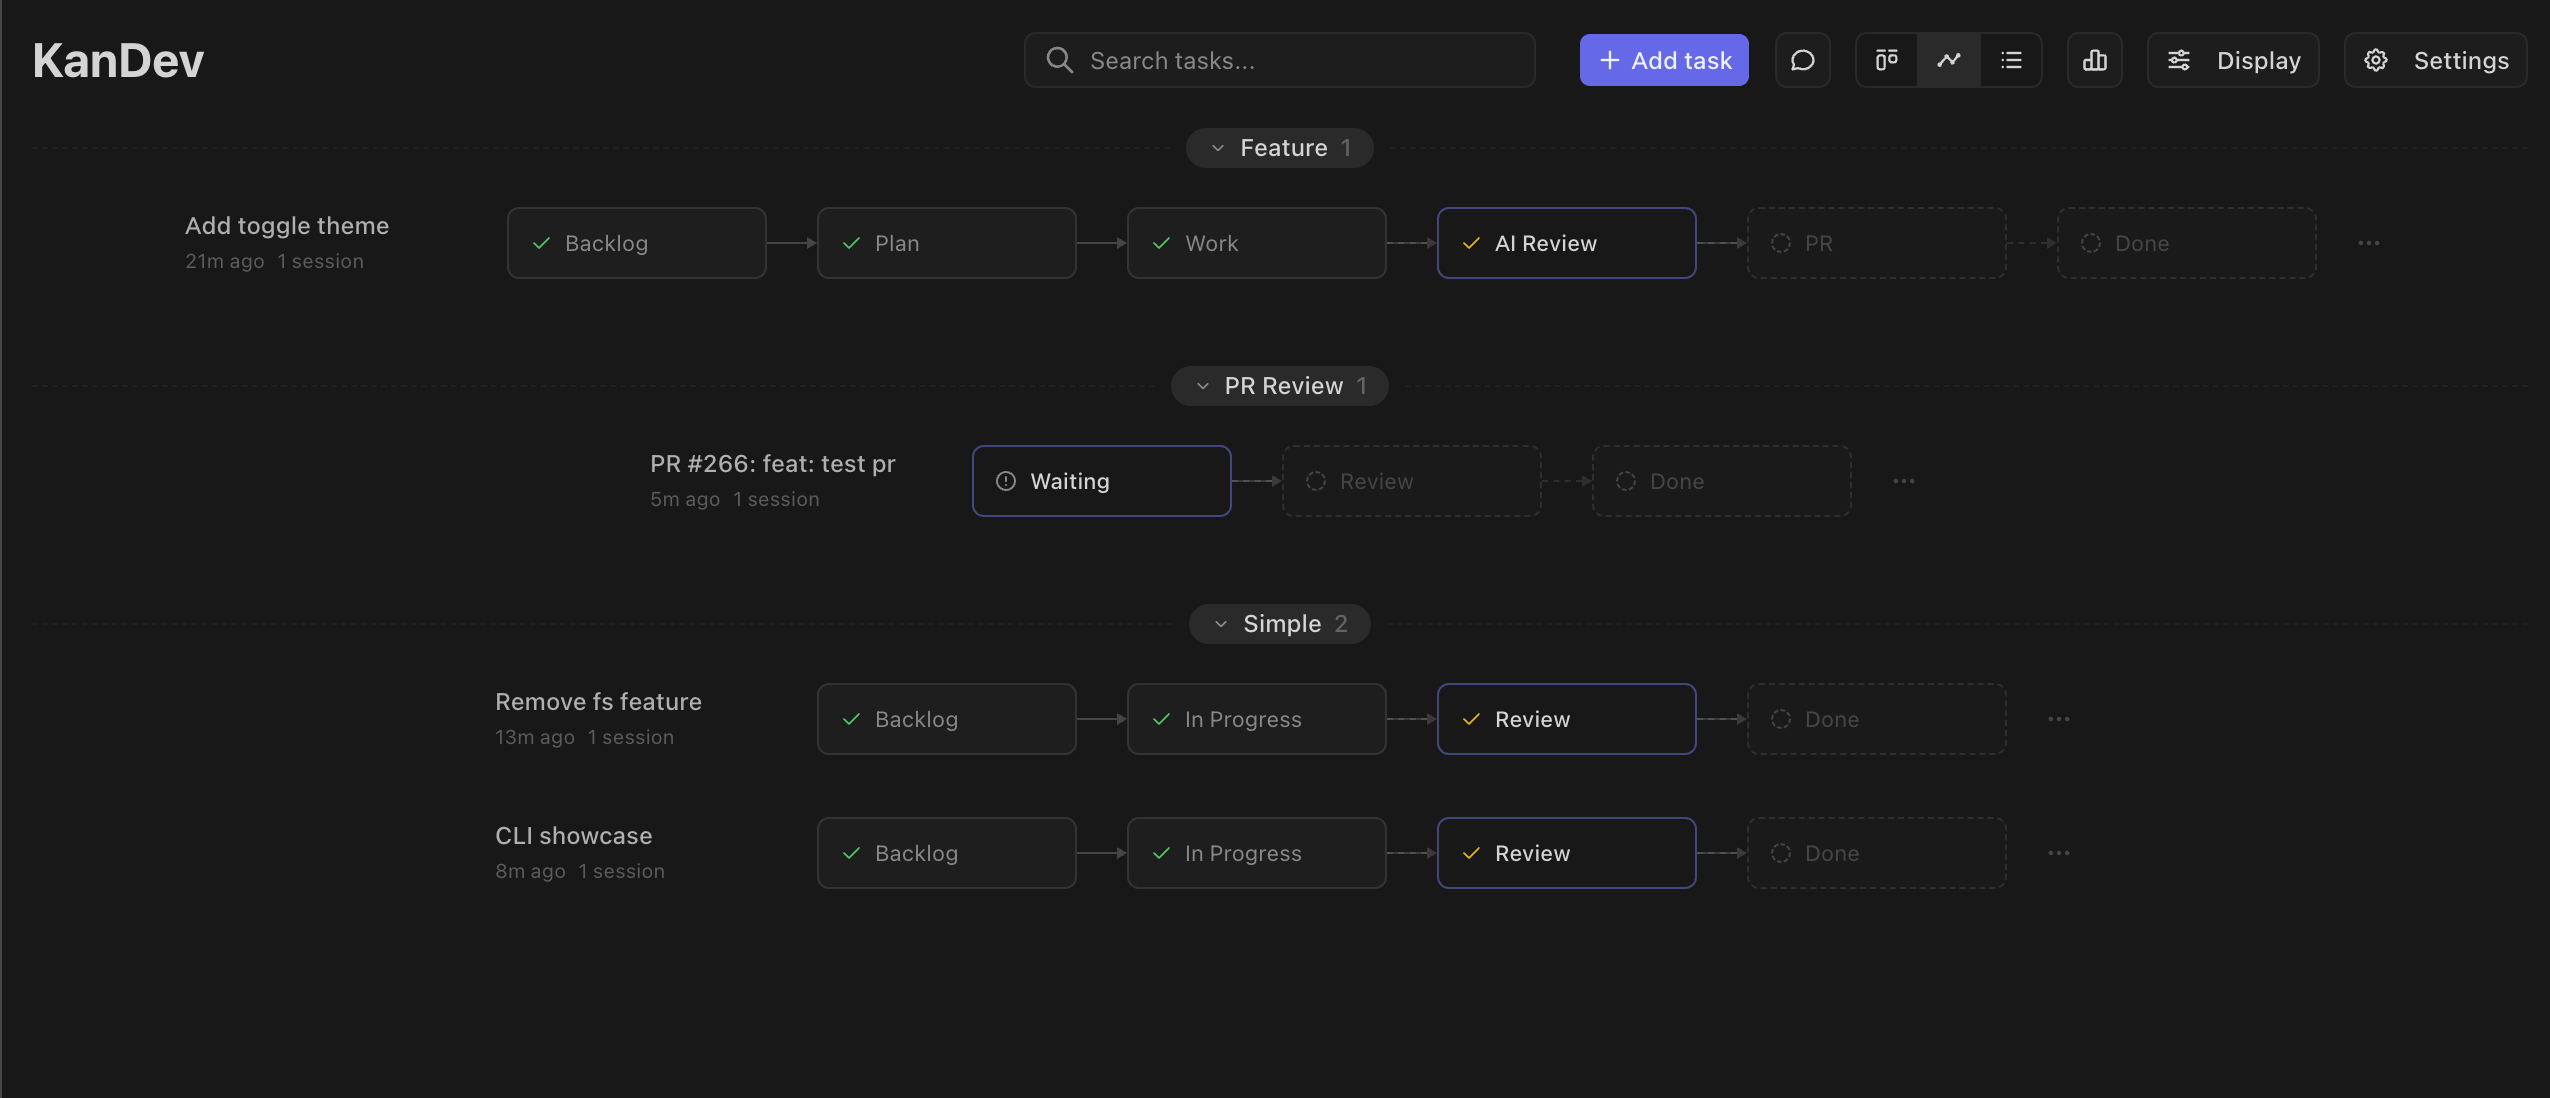Select the Waiting step of PR #266
Image resolution: width=2550 pixels, height=1098 pixels.
(1102, 481)
